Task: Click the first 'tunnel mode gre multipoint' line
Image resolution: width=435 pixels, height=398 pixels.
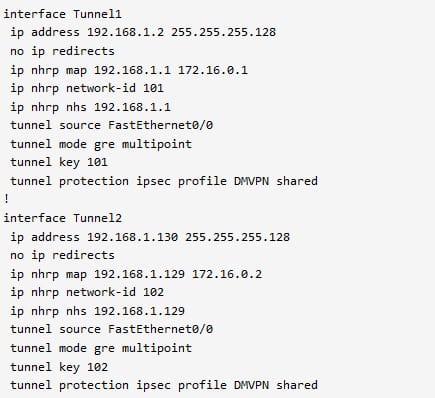Action: pos(101,144)
